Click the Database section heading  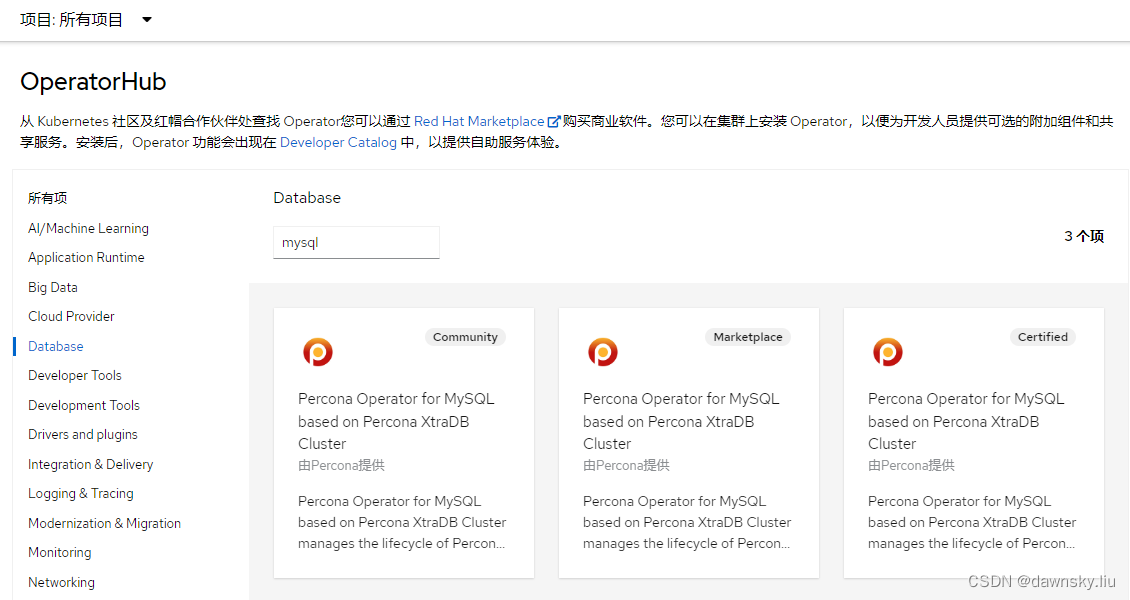point(307,198)
